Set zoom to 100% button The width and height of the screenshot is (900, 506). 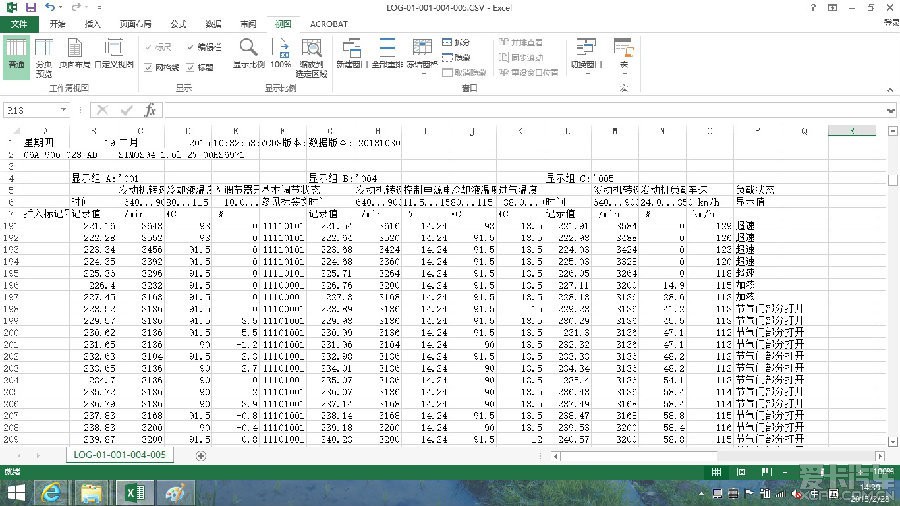pyautogui.click(x=281, y=53)
